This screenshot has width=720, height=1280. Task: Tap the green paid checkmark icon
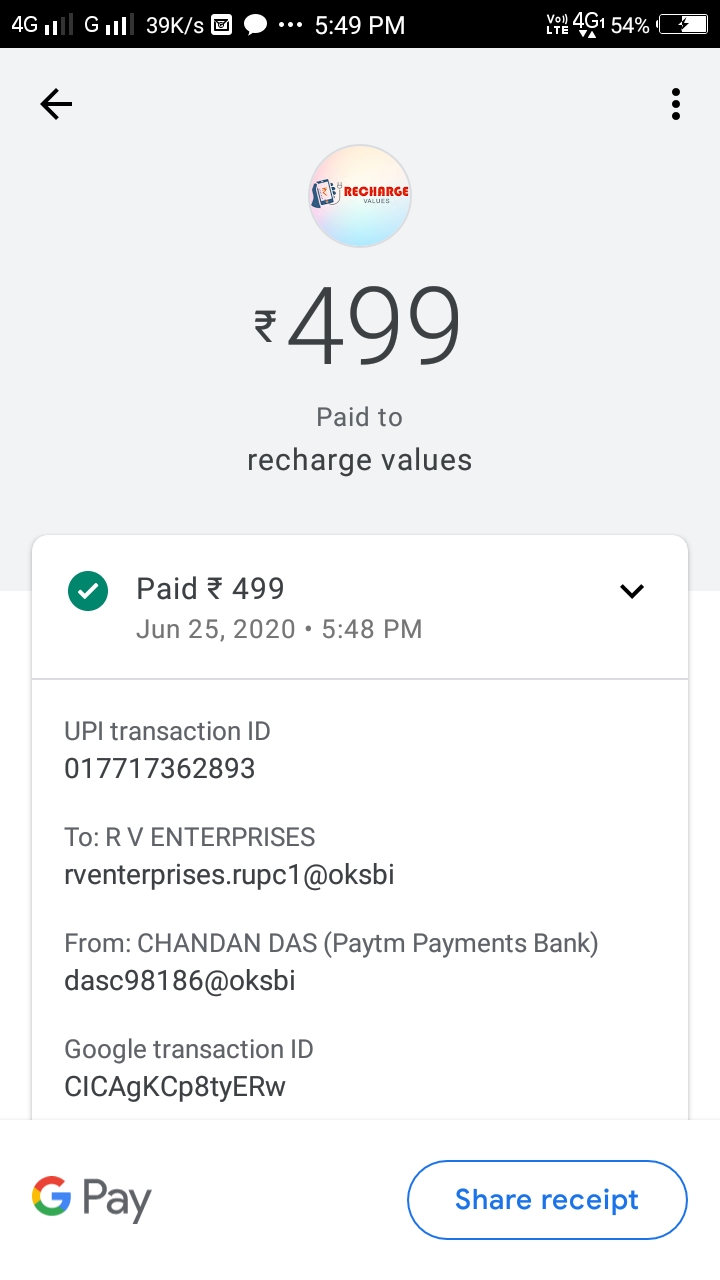pos(88,590)
